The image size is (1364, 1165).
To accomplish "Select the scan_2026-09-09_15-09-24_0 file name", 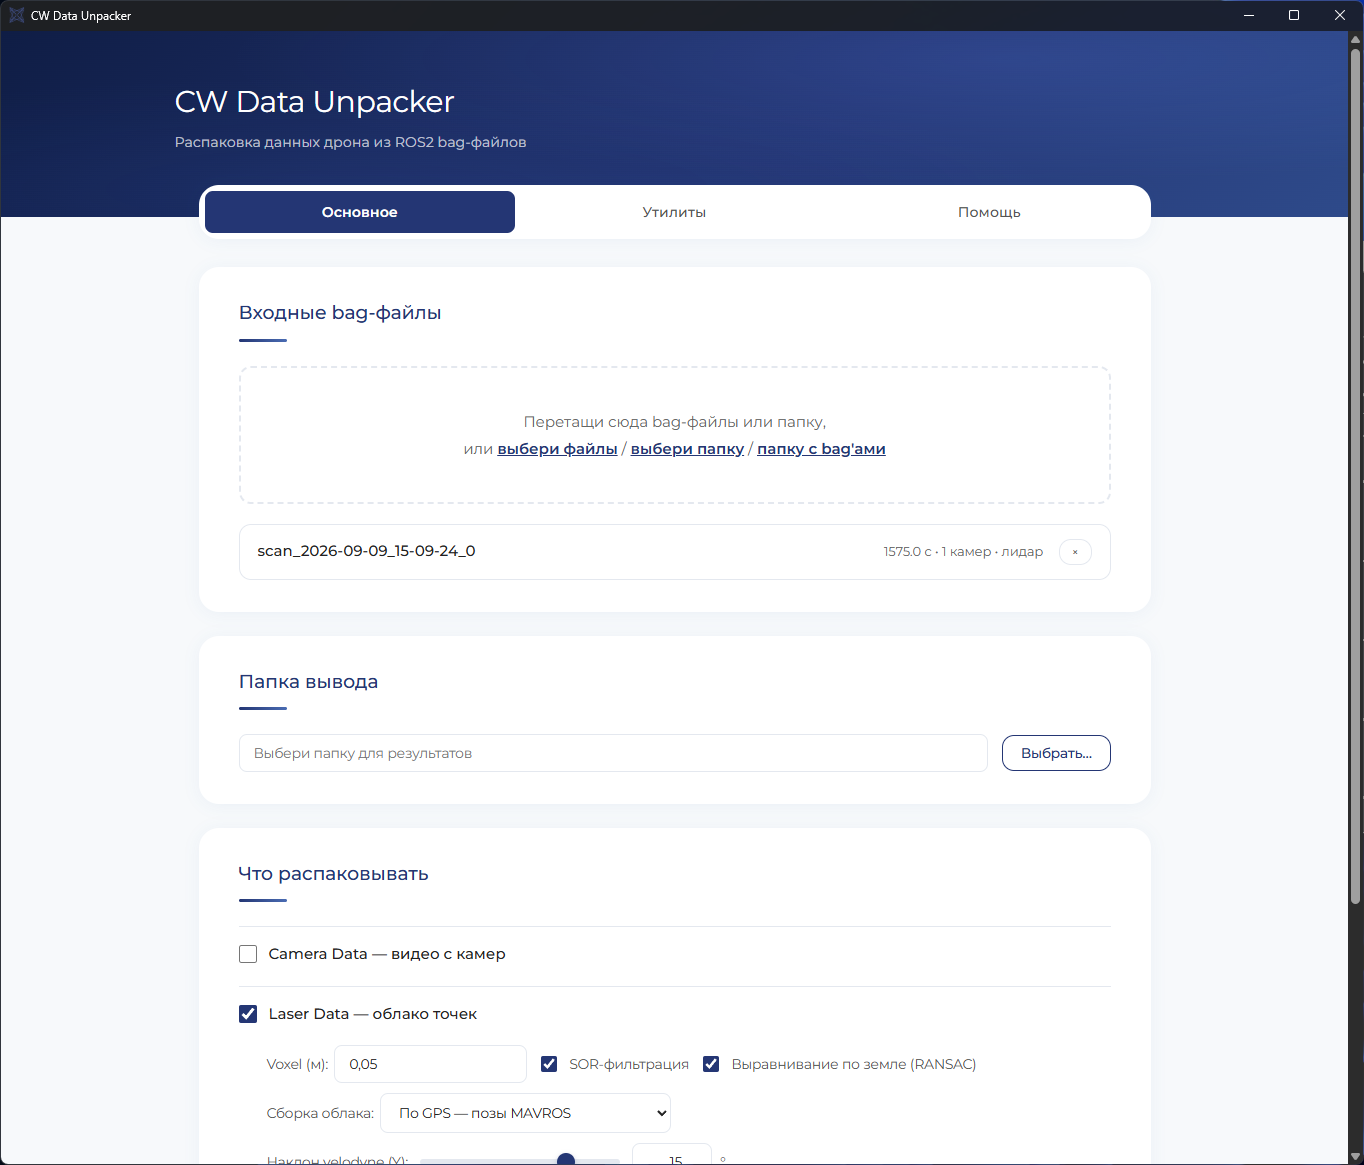I will point(366,551).
